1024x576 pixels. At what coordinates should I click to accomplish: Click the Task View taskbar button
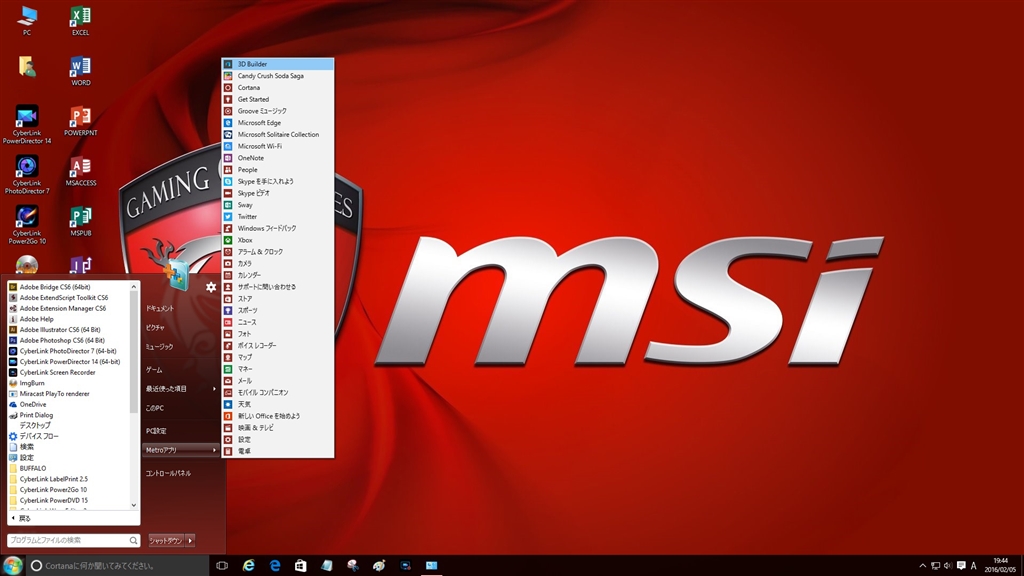(222, 566)
